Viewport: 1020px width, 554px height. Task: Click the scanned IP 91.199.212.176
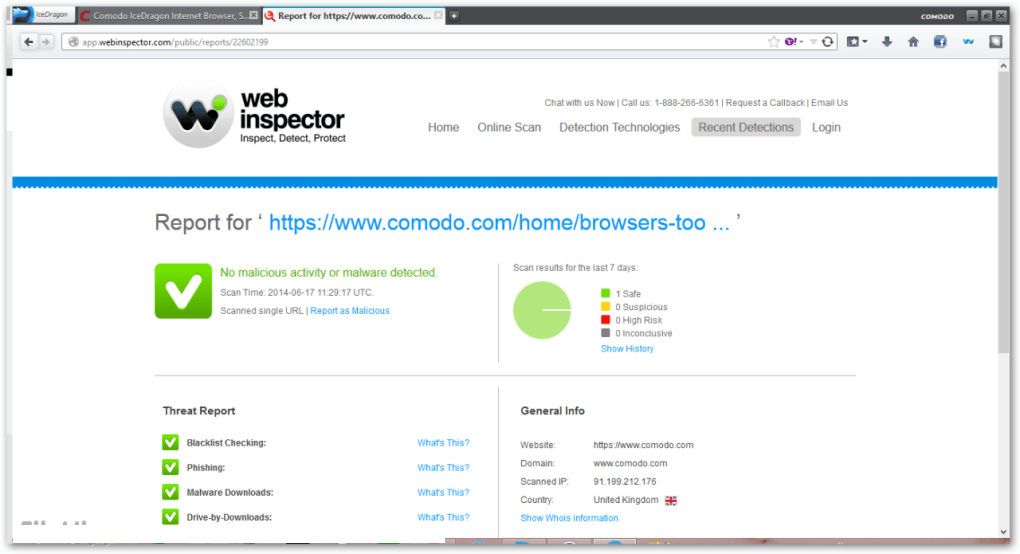click(x=624, y=482)
